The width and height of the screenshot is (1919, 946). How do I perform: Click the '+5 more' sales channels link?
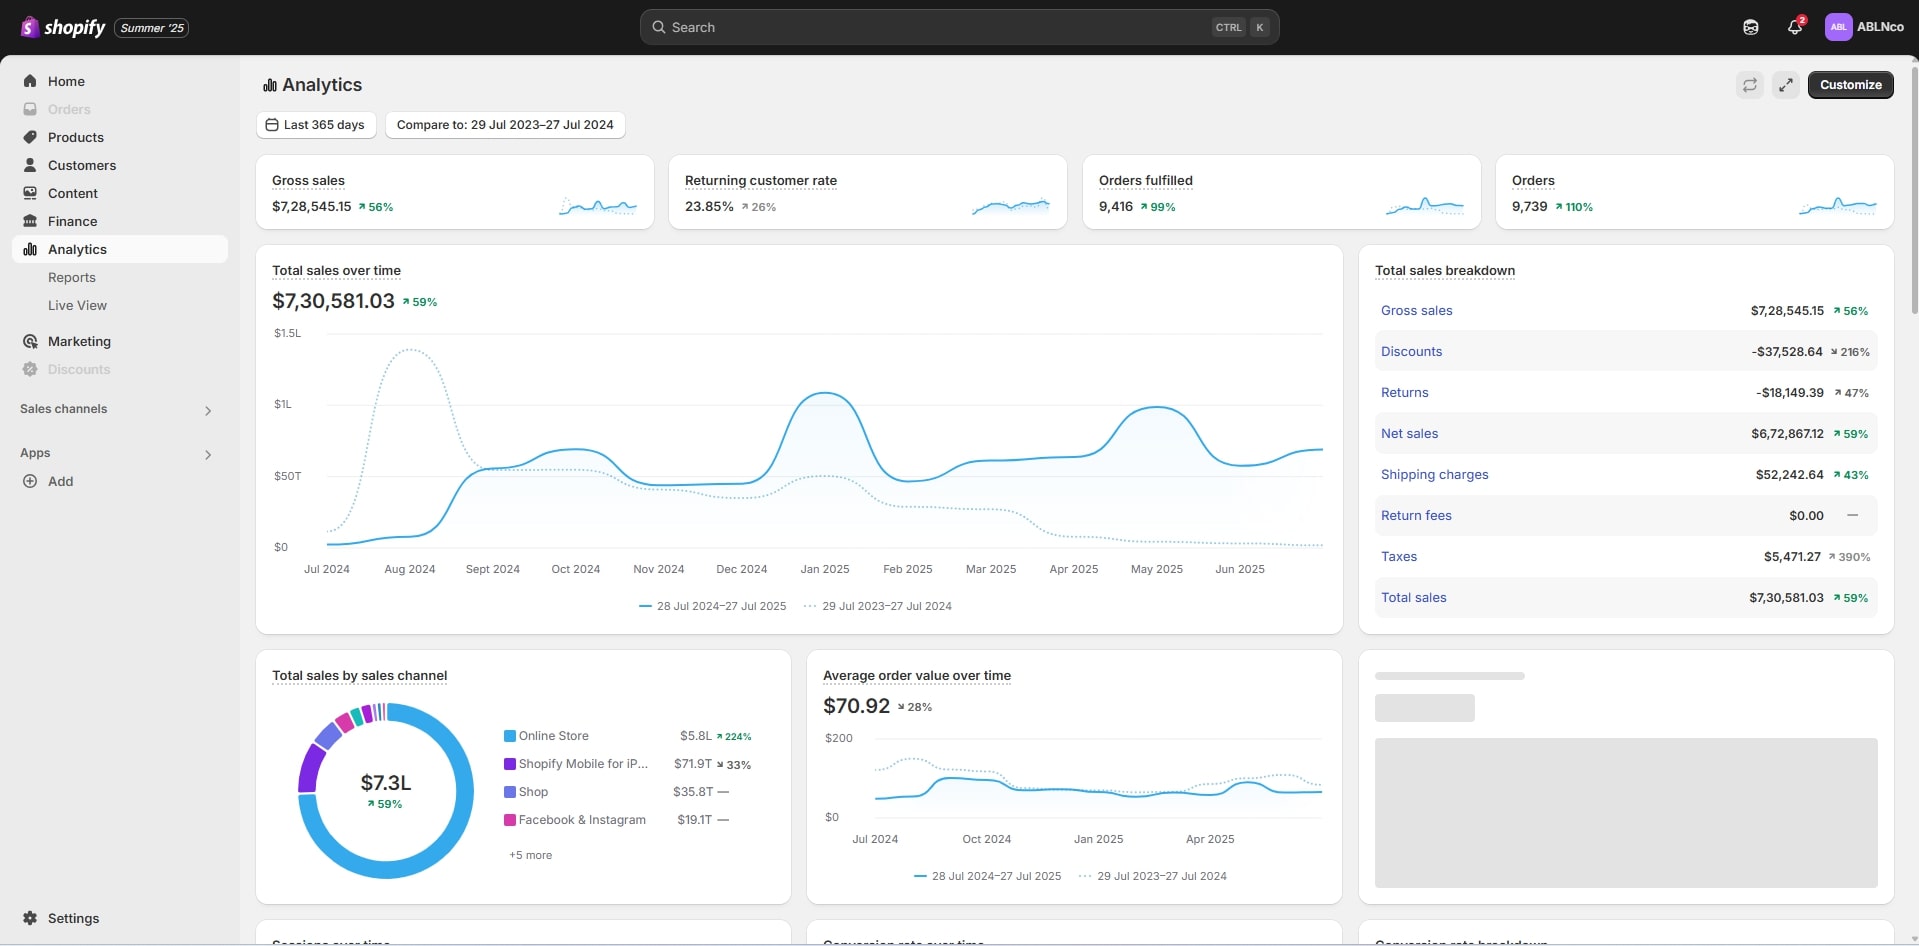pos(530,855)
